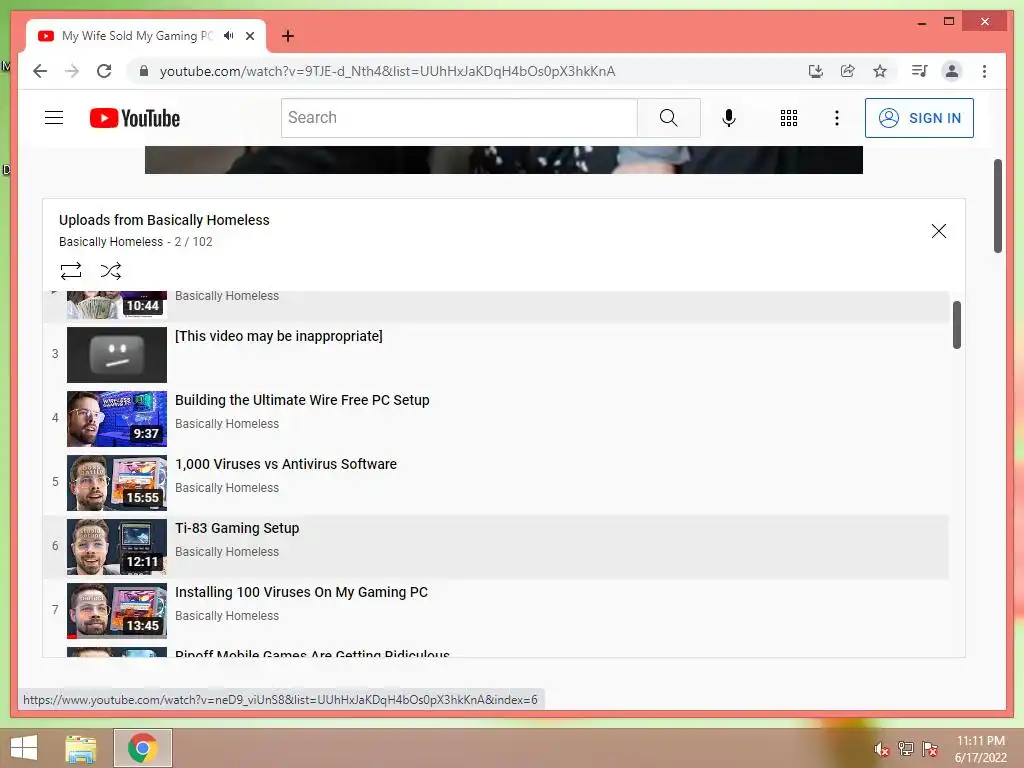Search with your voice microphone

[729, 118]
